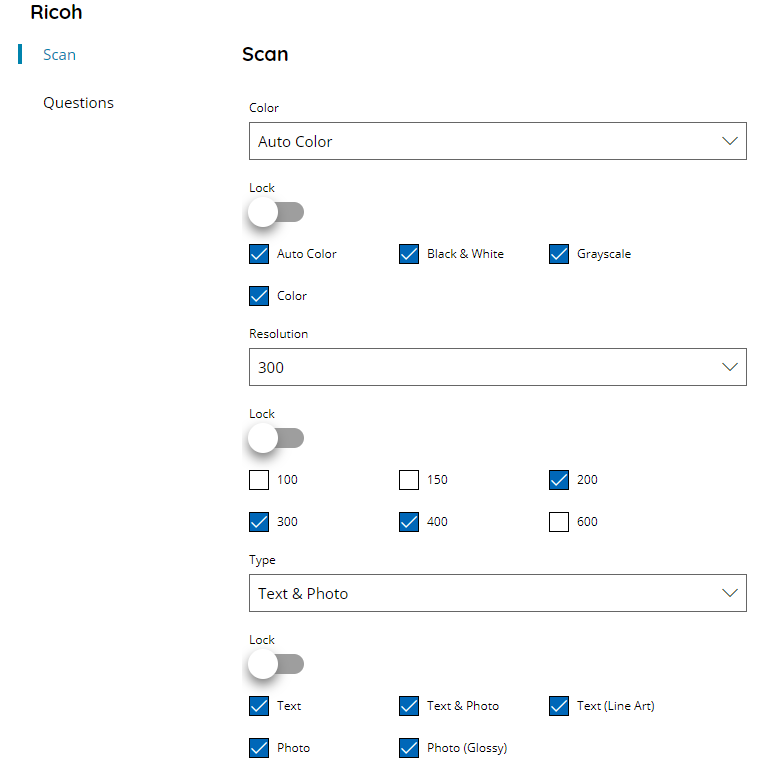Uncheck the 400 resolution checkbox
The height and width of the screenshot is (770, 772).
(409, 522)
